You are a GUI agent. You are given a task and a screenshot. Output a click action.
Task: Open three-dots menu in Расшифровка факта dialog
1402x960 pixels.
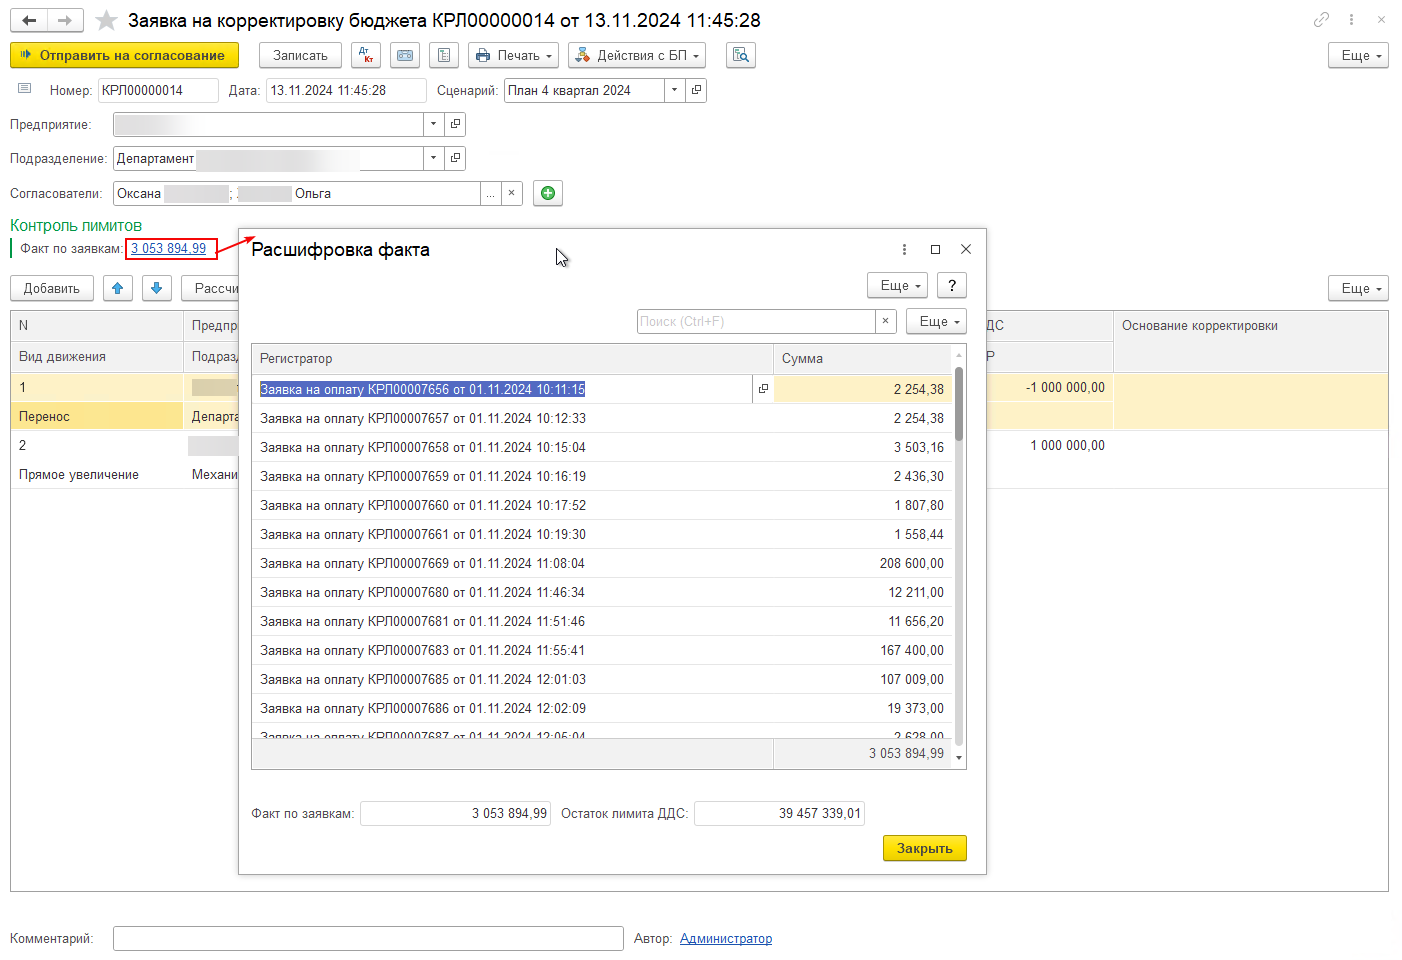coord(904,249)
